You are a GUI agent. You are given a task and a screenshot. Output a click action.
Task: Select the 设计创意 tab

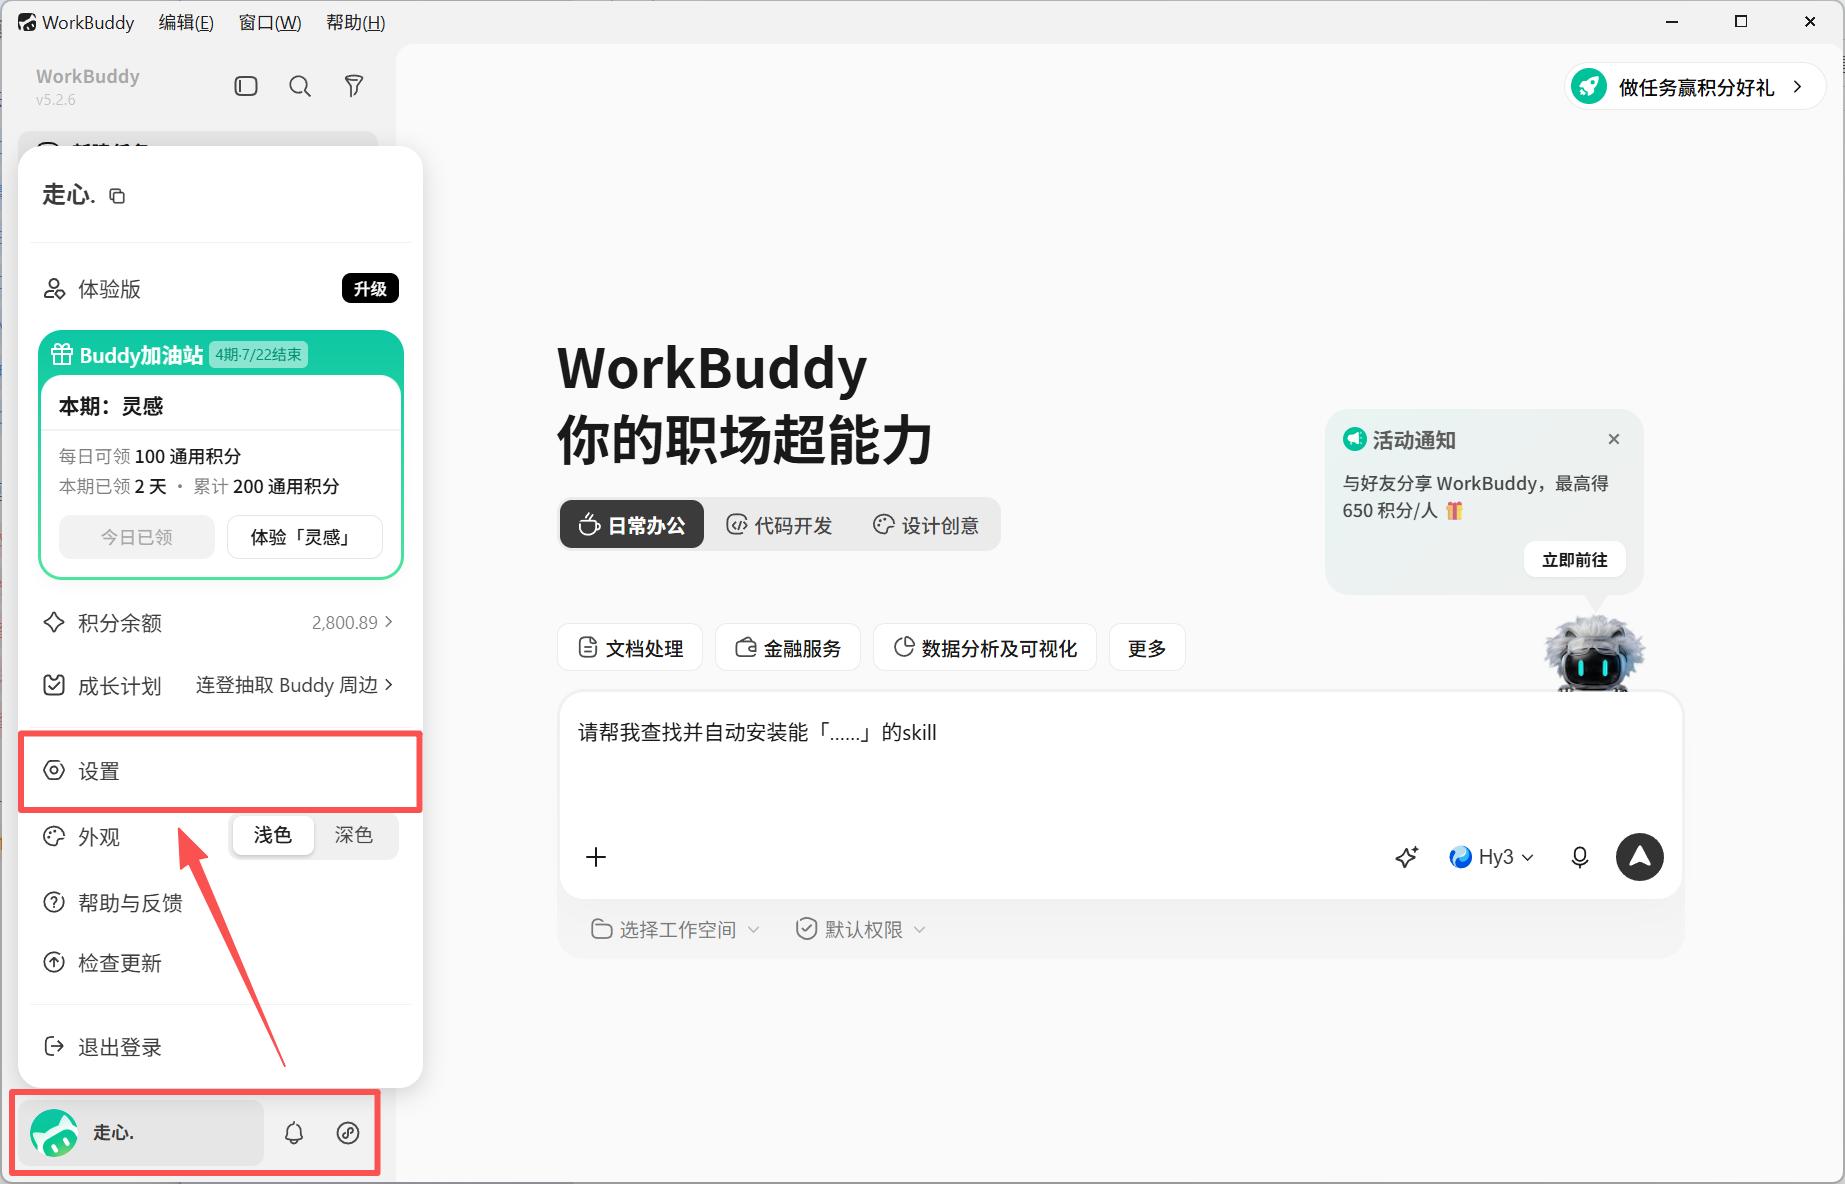click(926, 525)
